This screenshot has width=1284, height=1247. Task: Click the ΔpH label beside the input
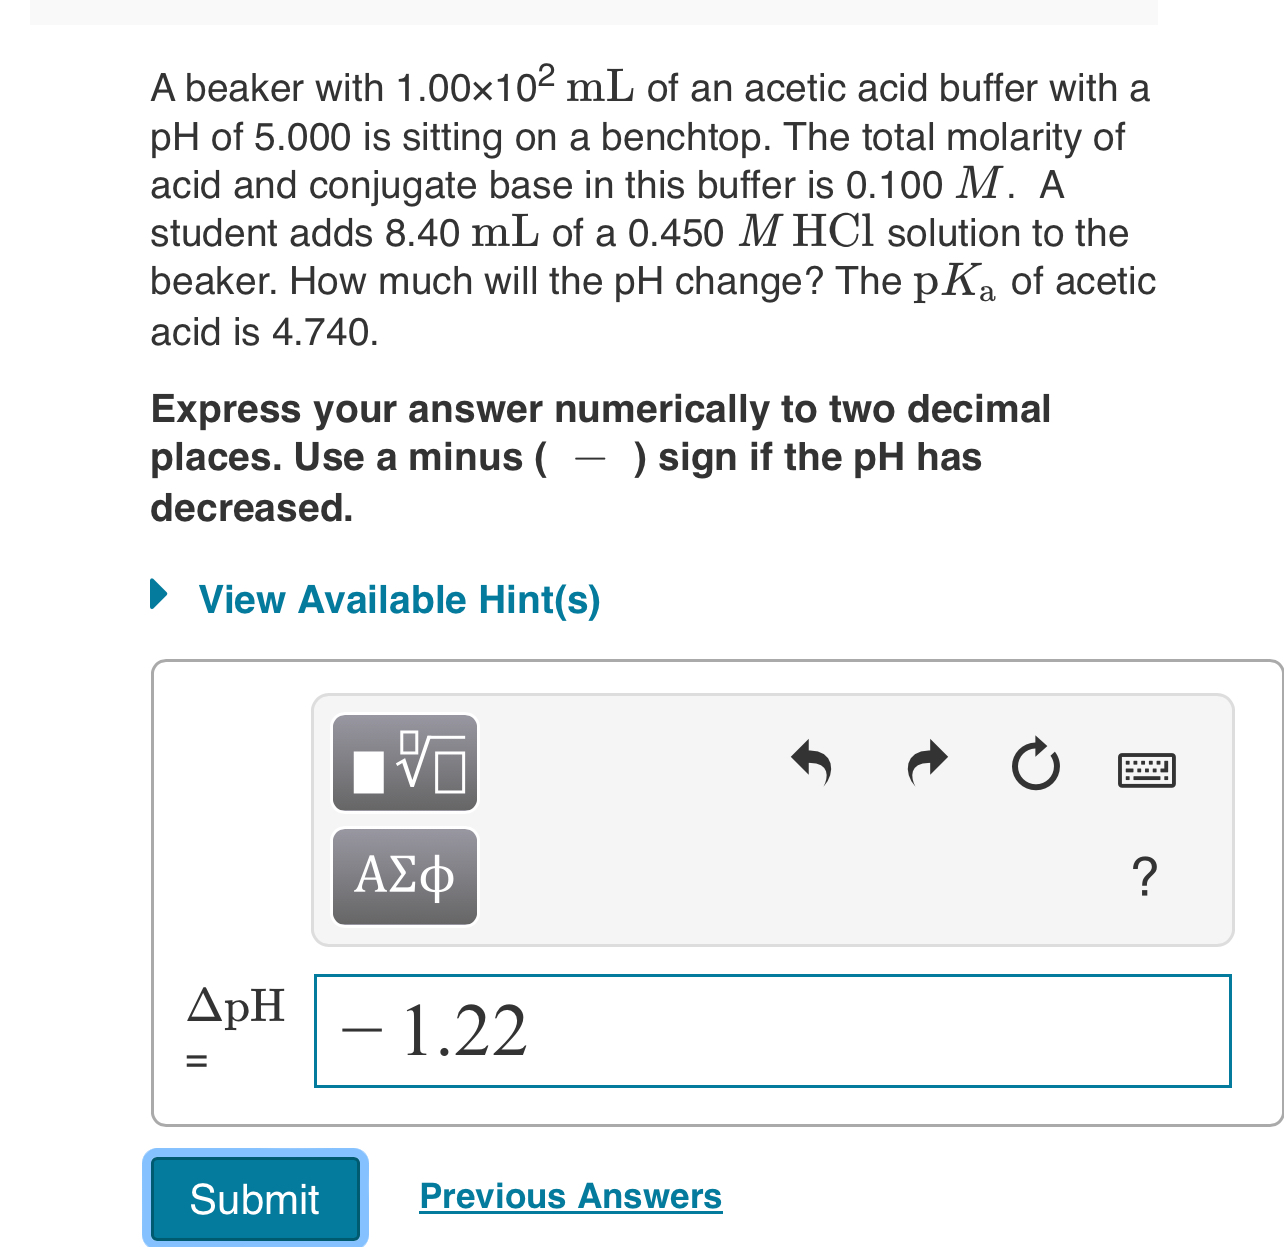[235, 1006]
